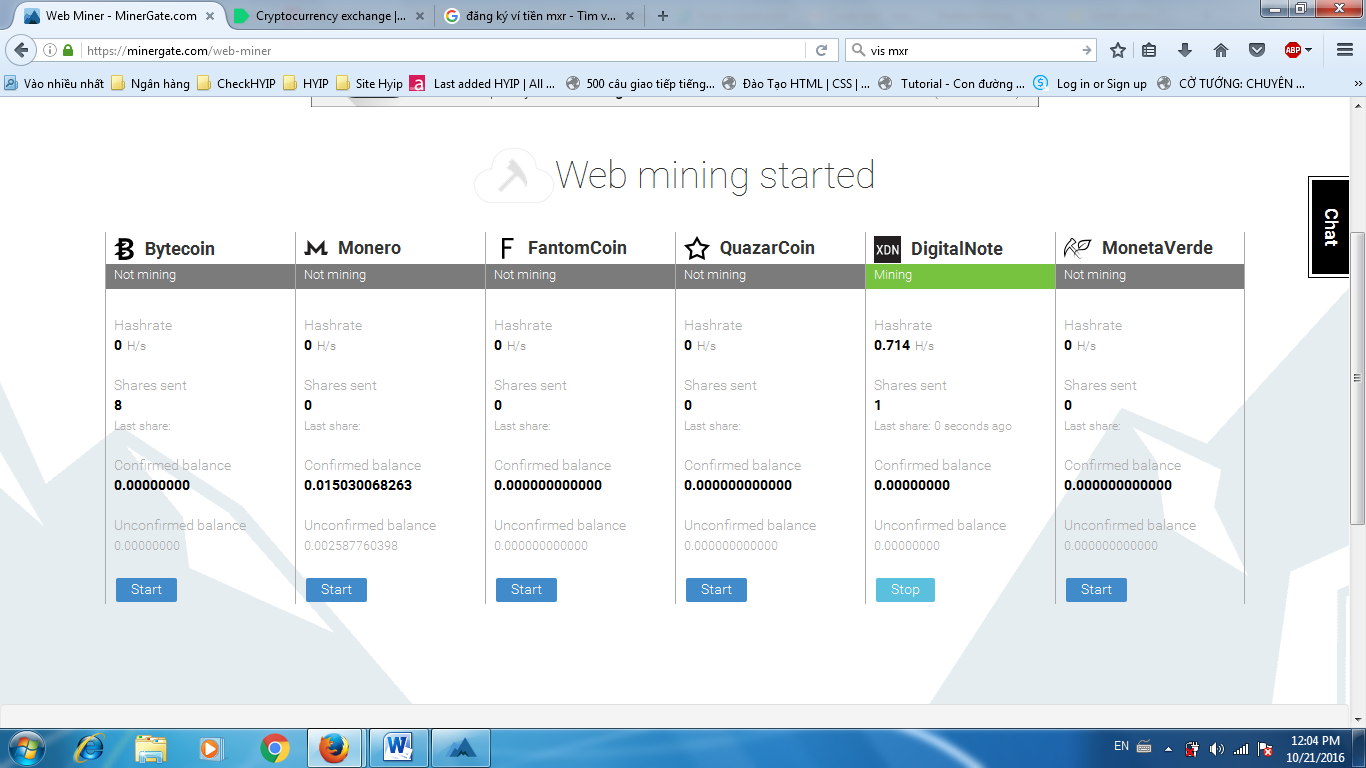This screenshot has width=1366, height=768.
Task: Stop mining DigitalNote
Action: (x=905, y=590)
